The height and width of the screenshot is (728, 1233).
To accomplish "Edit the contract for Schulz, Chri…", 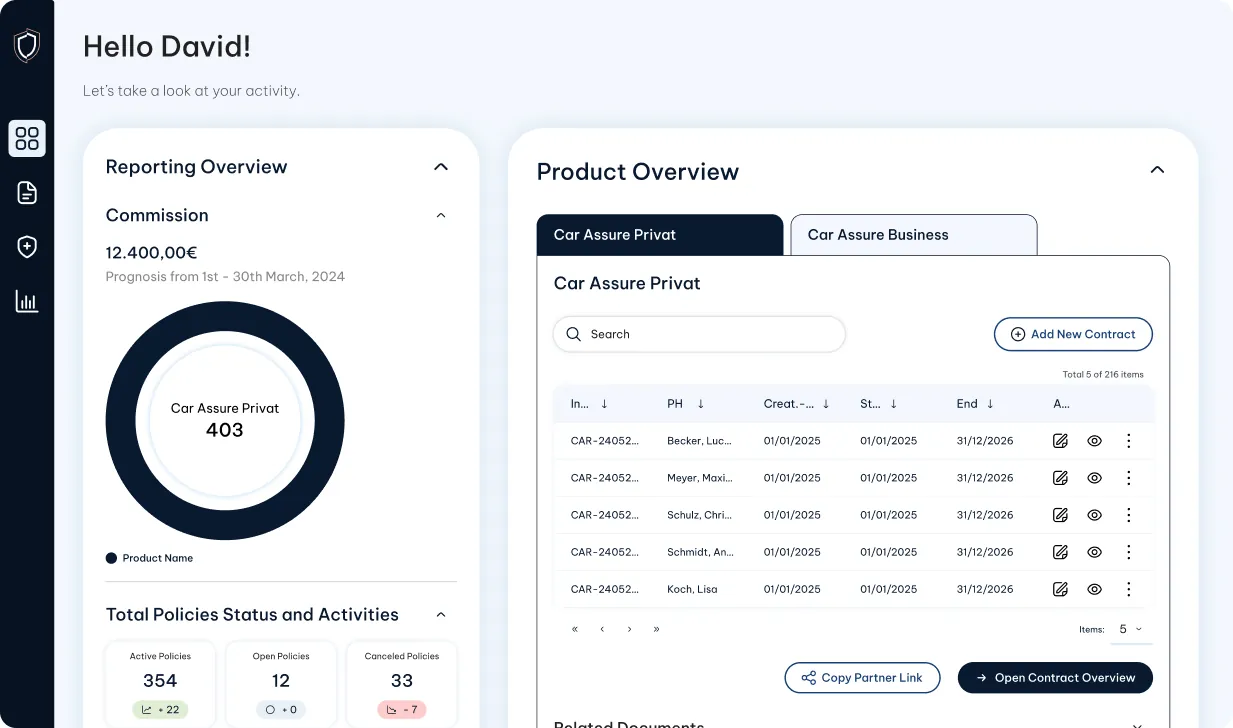I will pos(1060,515).
